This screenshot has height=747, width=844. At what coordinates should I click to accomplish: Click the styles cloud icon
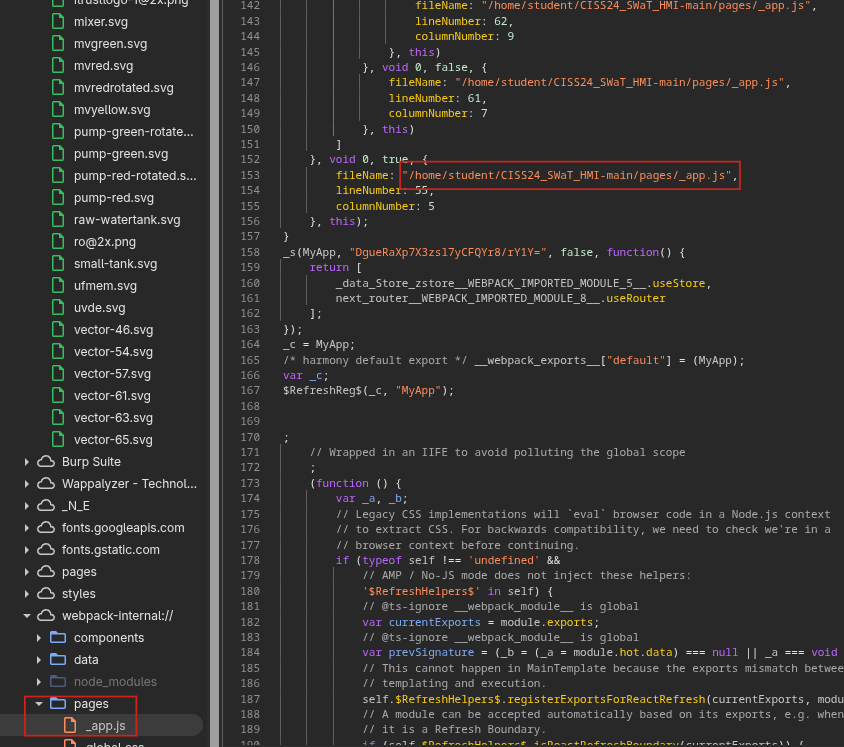click(46, 594)
